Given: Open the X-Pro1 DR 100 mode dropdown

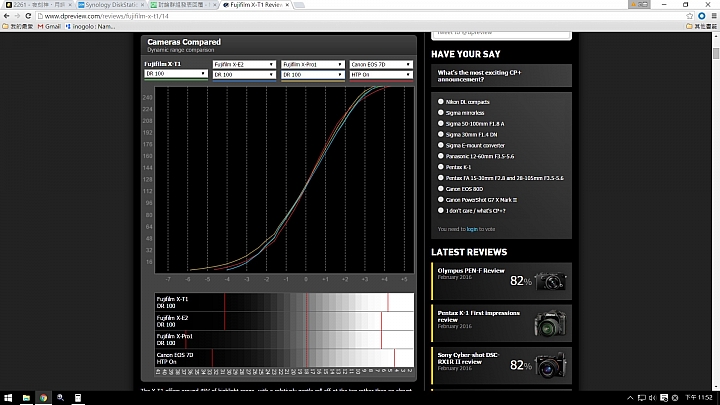Looking at the screenshot, I should (312, 74).
